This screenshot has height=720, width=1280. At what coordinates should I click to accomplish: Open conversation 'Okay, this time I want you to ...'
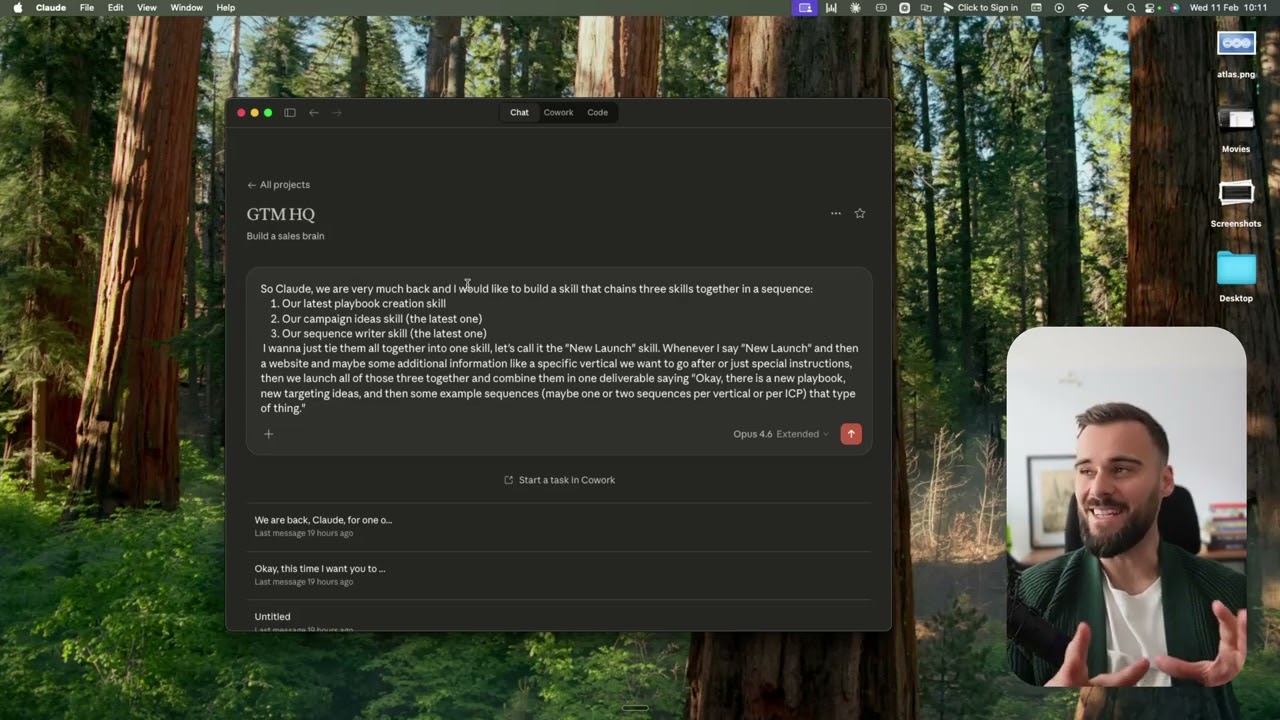coord(559,575)
